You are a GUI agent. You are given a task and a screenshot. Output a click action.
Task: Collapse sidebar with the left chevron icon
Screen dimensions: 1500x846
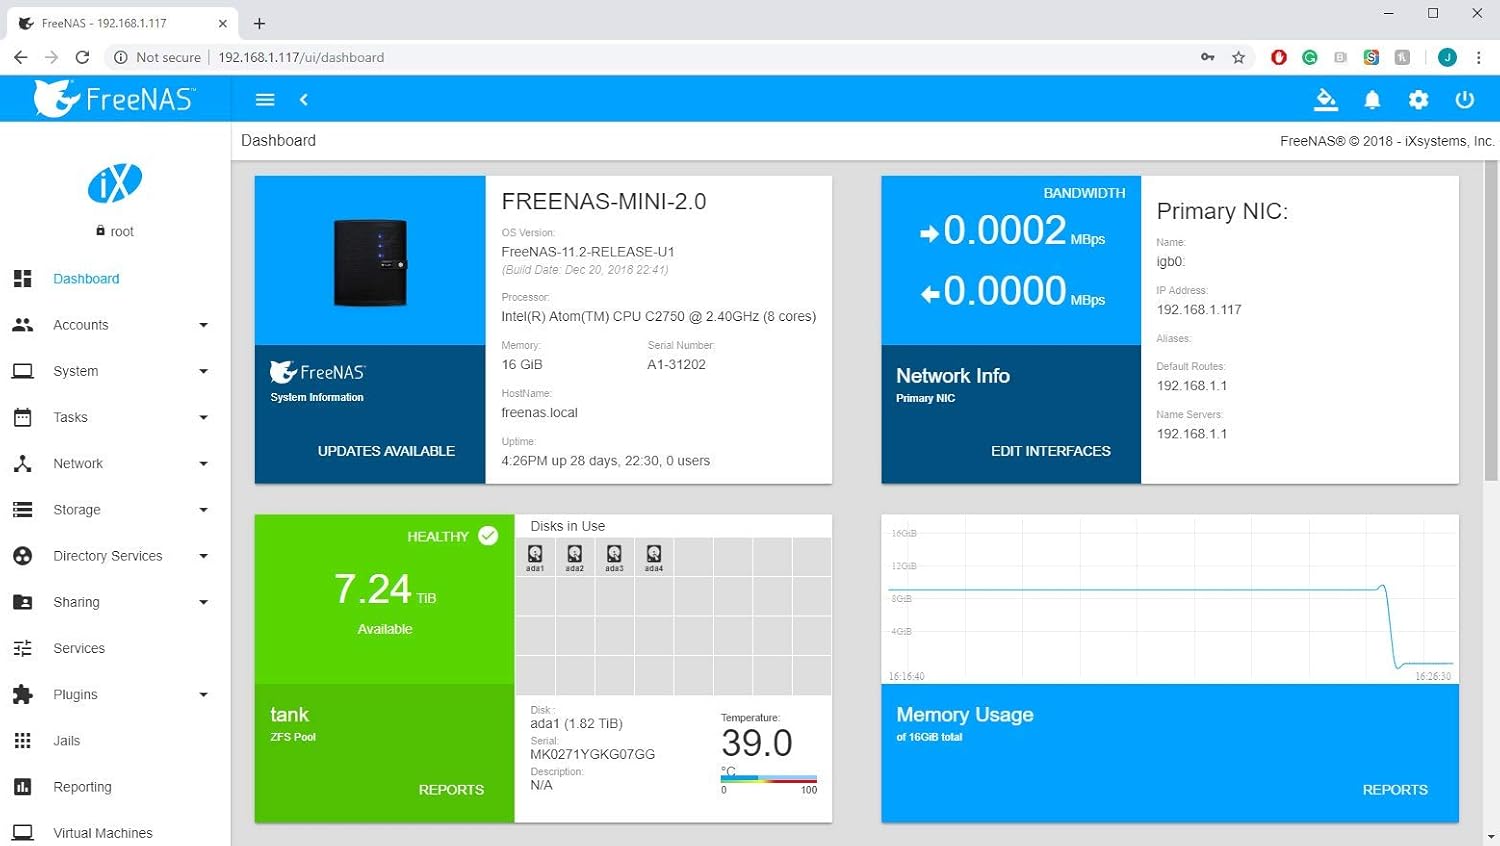304,100
